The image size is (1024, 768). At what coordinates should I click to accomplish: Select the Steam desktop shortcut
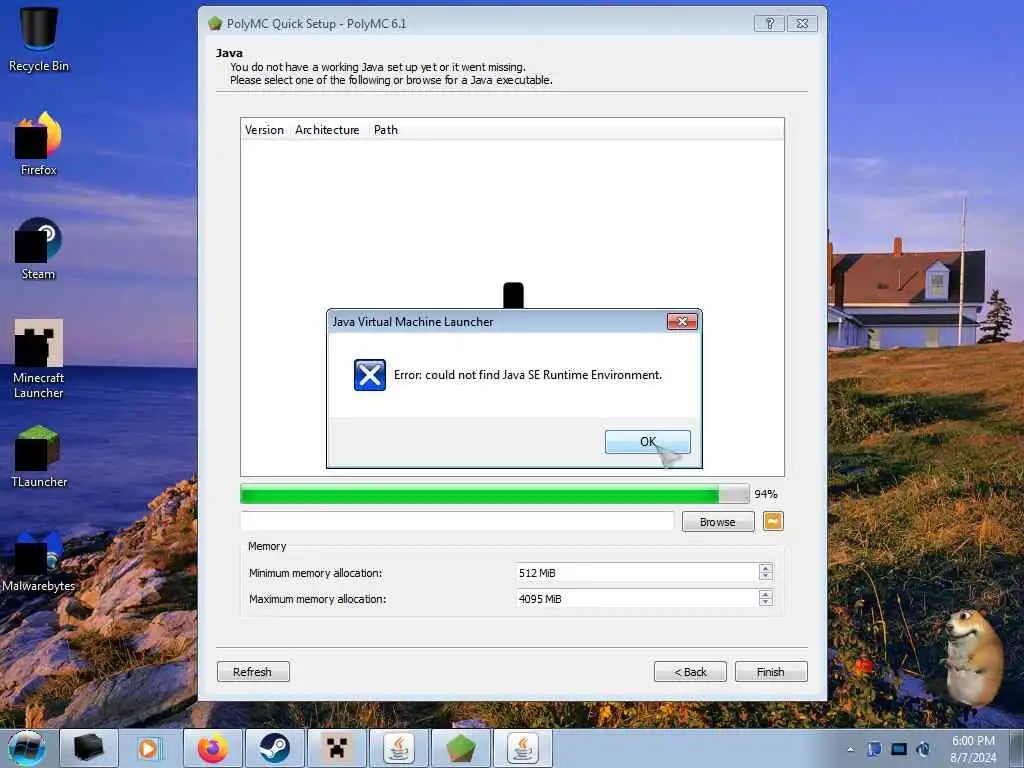(x=39, y=248)
